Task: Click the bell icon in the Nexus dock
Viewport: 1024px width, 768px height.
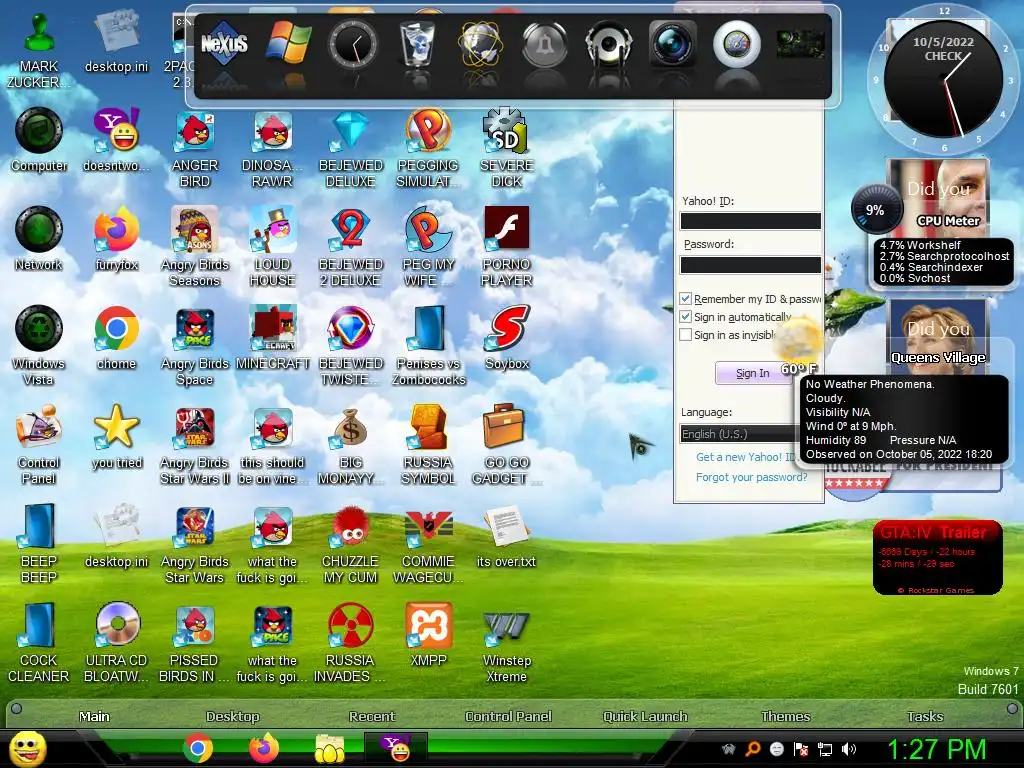Action: point(545,44)
